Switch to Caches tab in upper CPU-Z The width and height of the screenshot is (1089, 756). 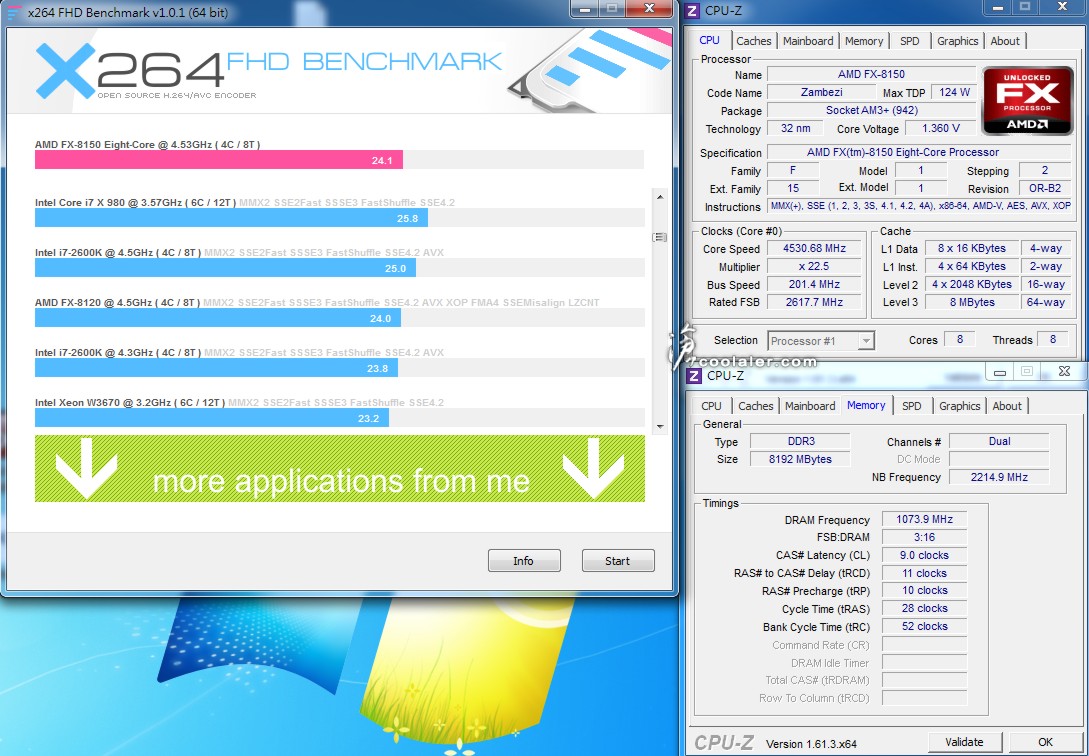[x=754, y=41]
